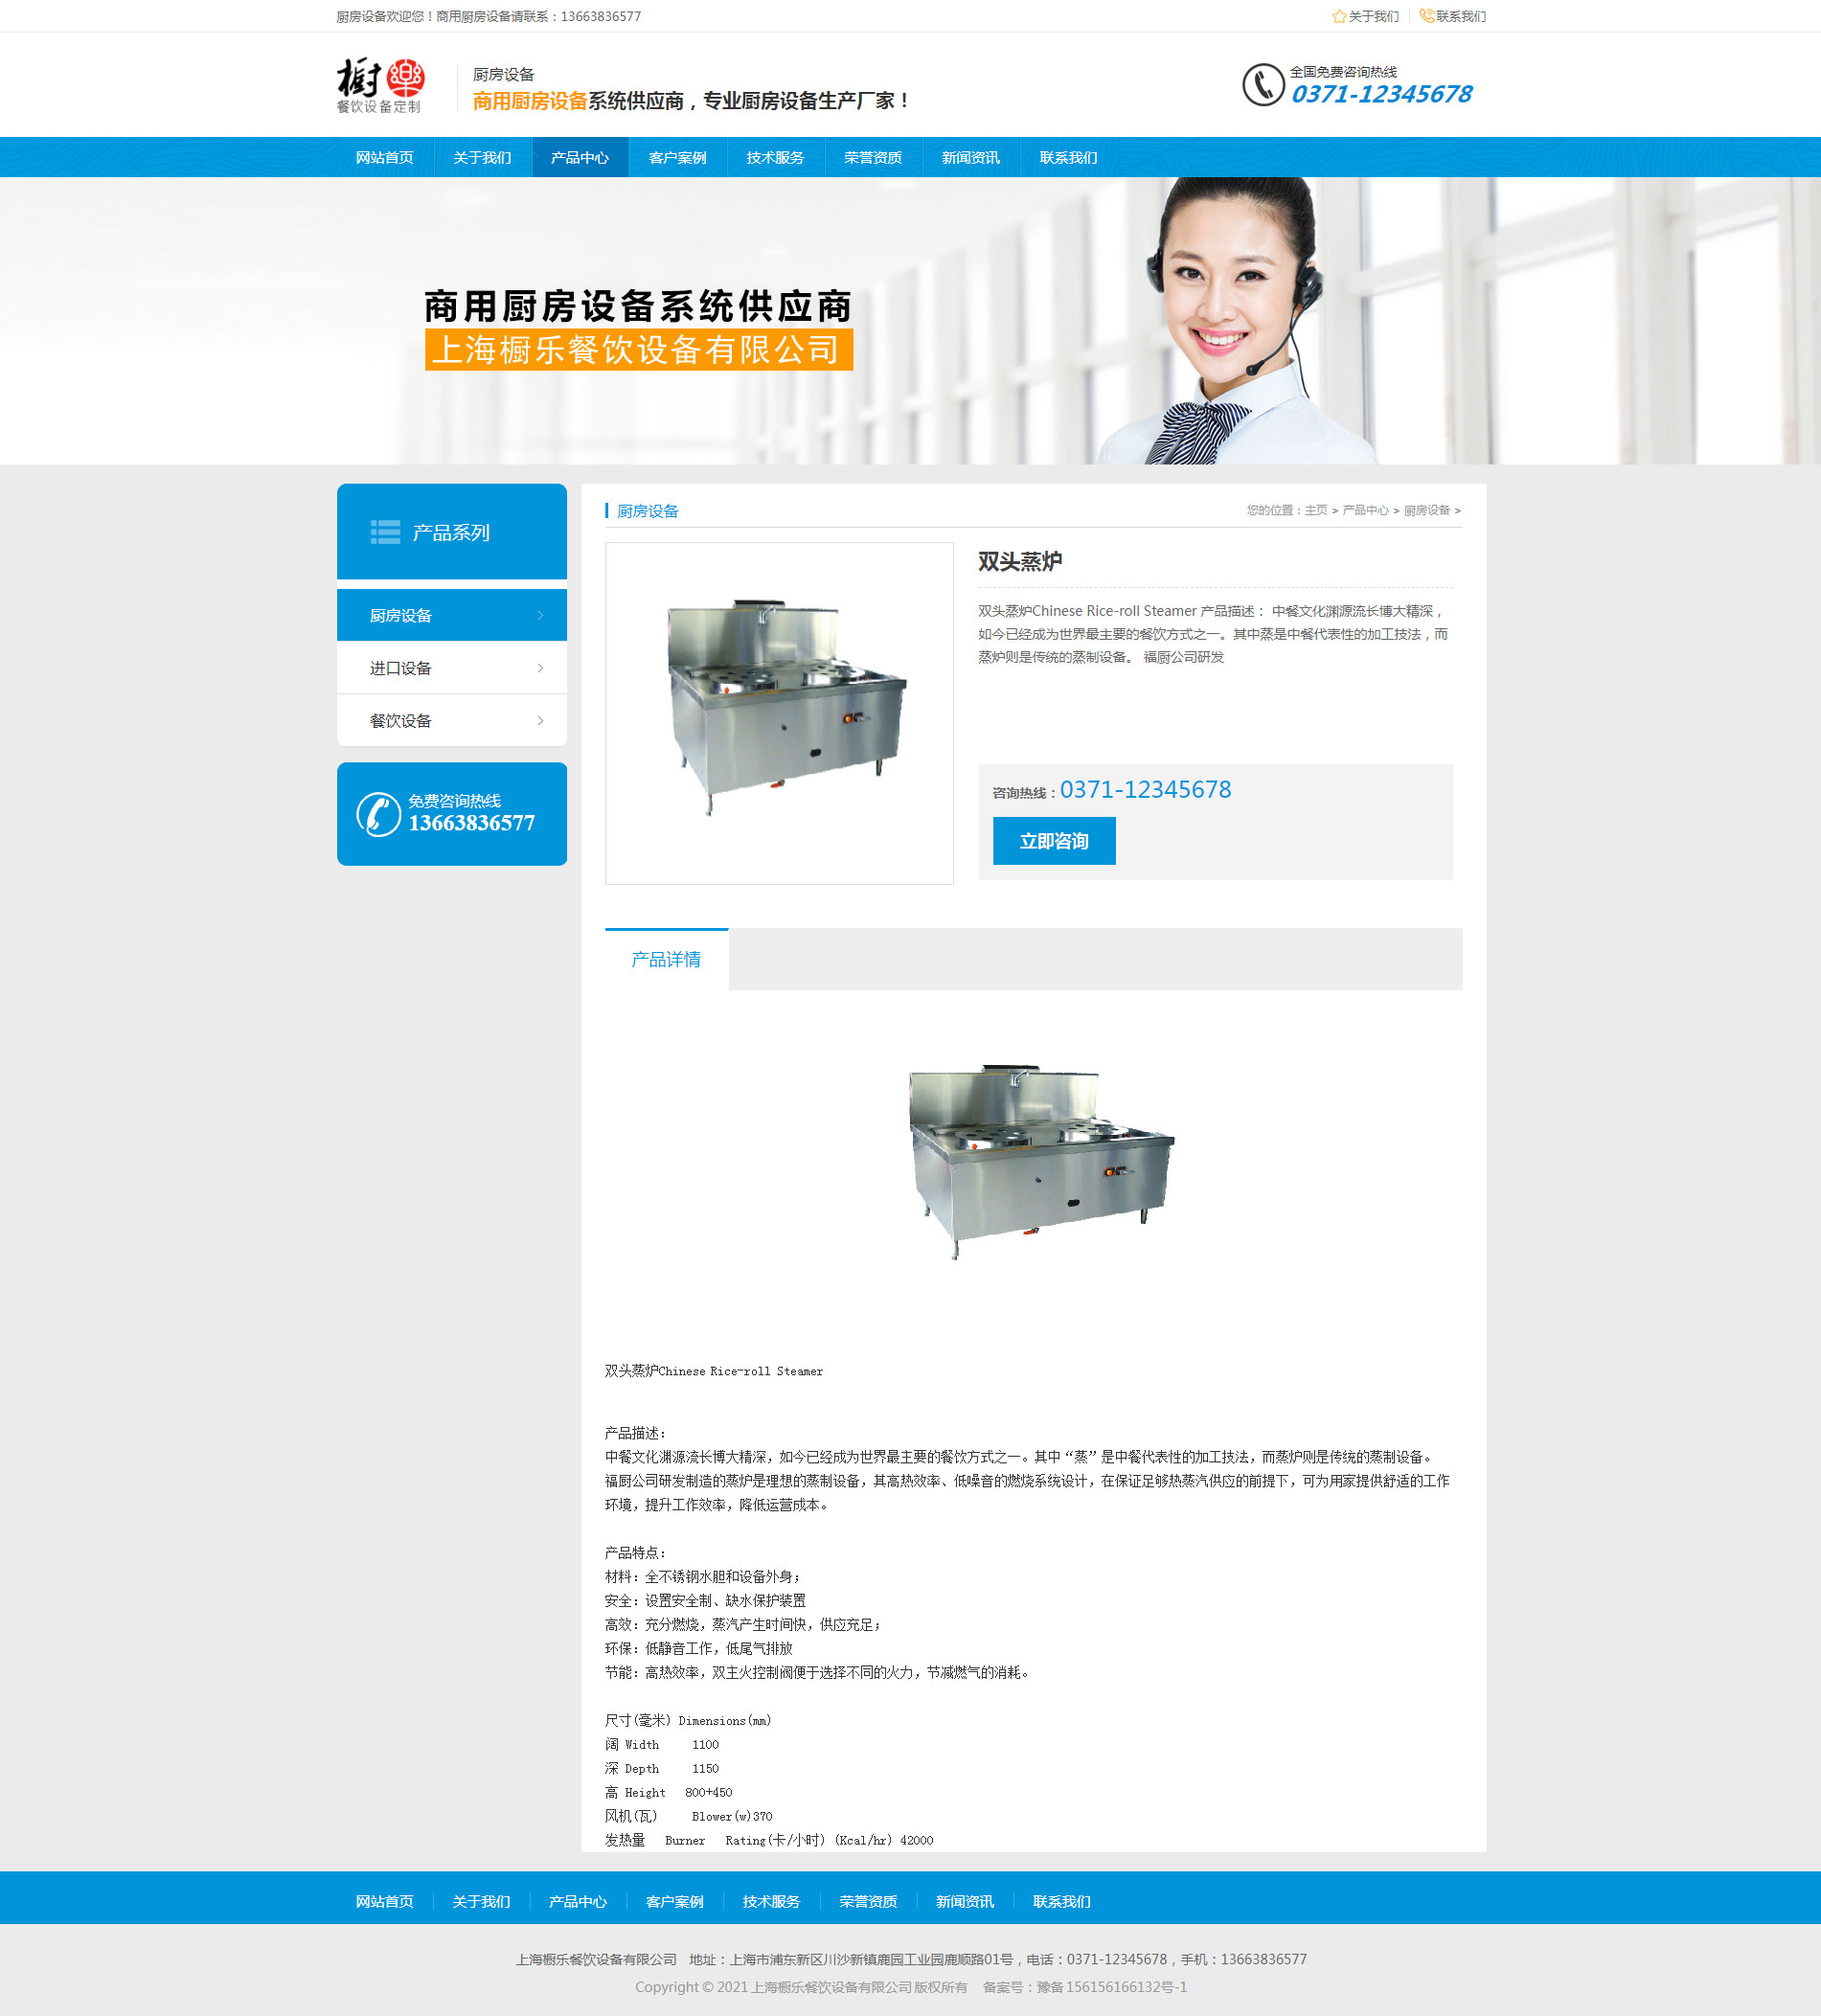
Task: Expand 厨房设备 category via its arrow
Action: pyautogui.click(x=540, y=616)
